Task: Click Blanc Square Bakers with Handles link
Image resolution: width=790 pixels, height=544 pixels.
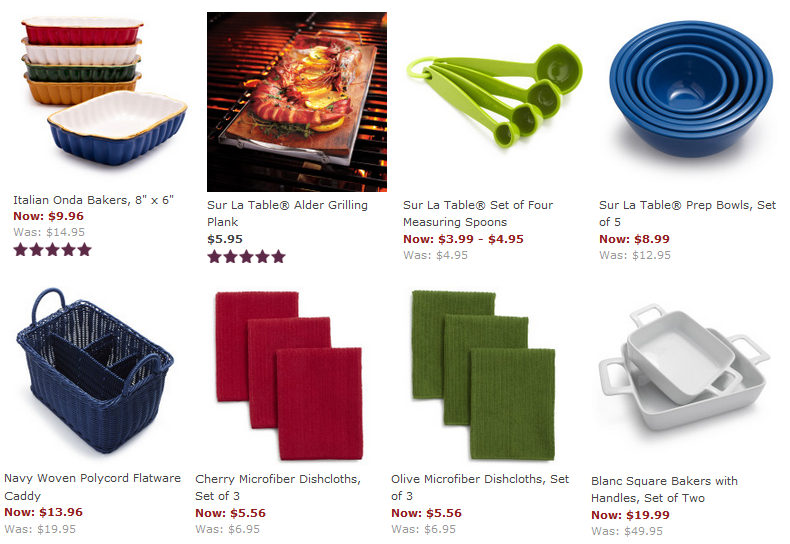Action: [x=664, y=489]
